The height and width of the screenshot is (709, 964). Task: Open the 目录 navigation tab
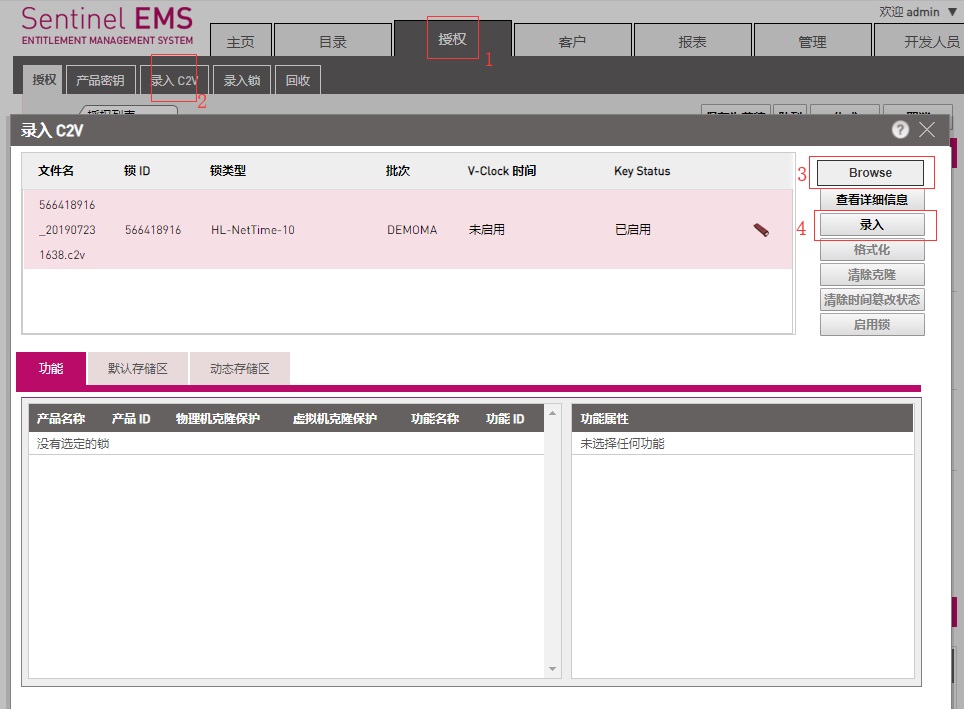pos(332,42)
